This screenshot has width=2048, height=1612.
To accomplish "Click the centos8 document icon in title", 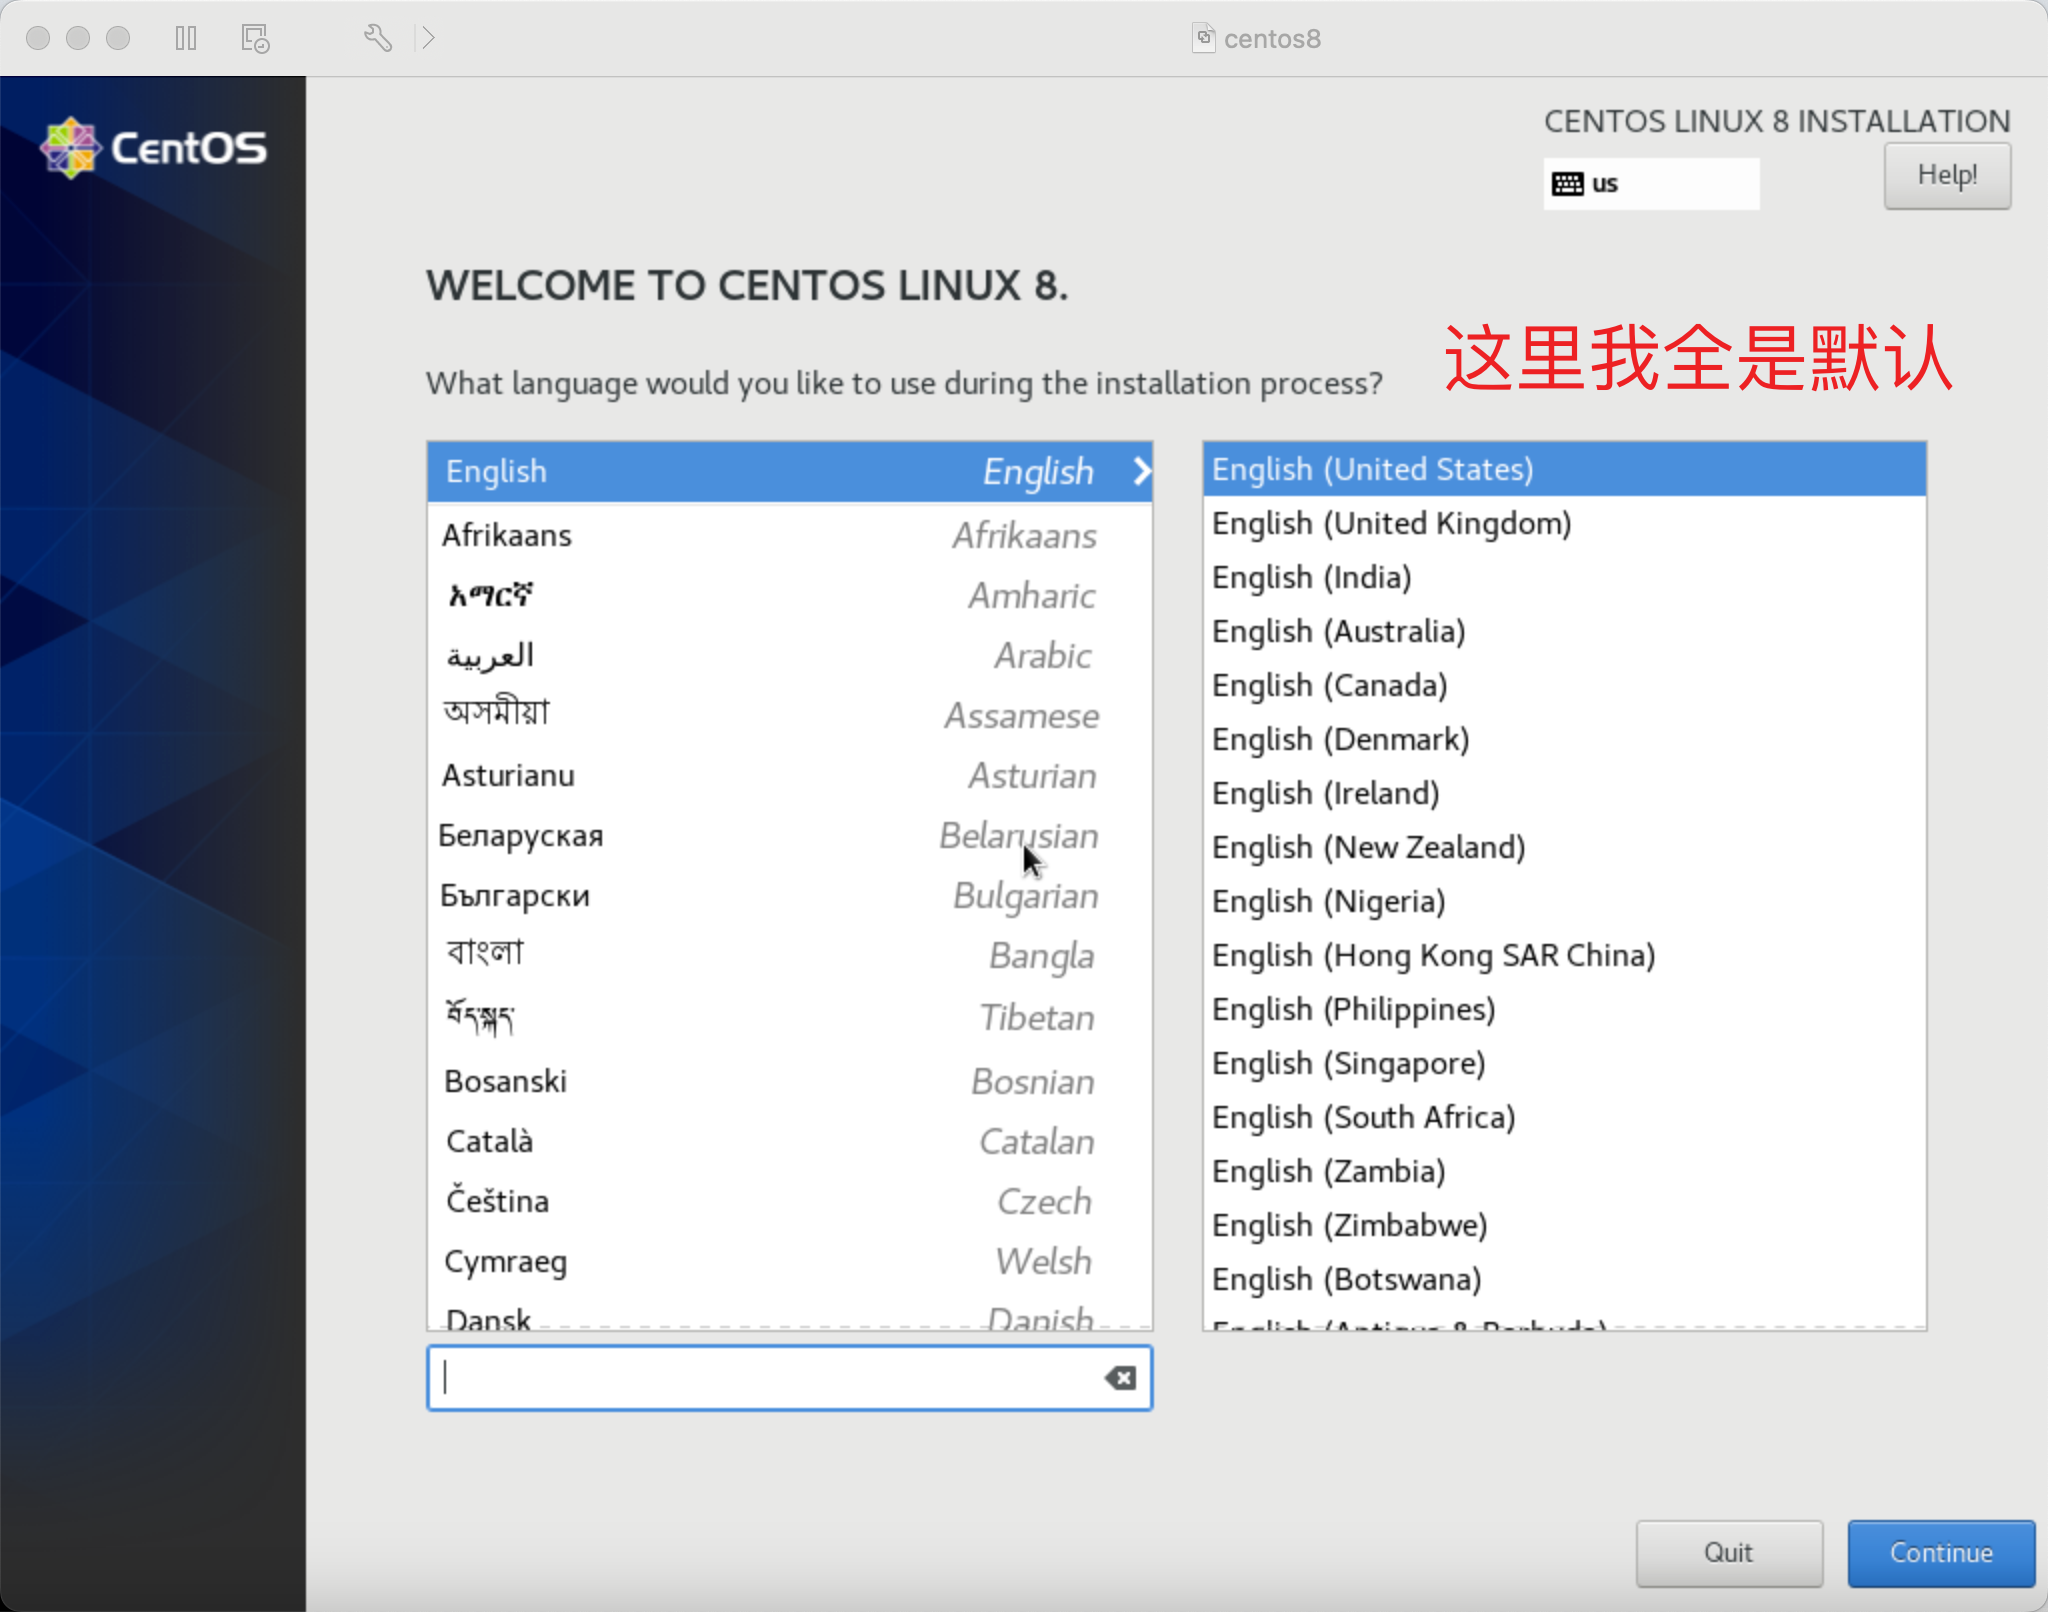I will pos(1204,38).
